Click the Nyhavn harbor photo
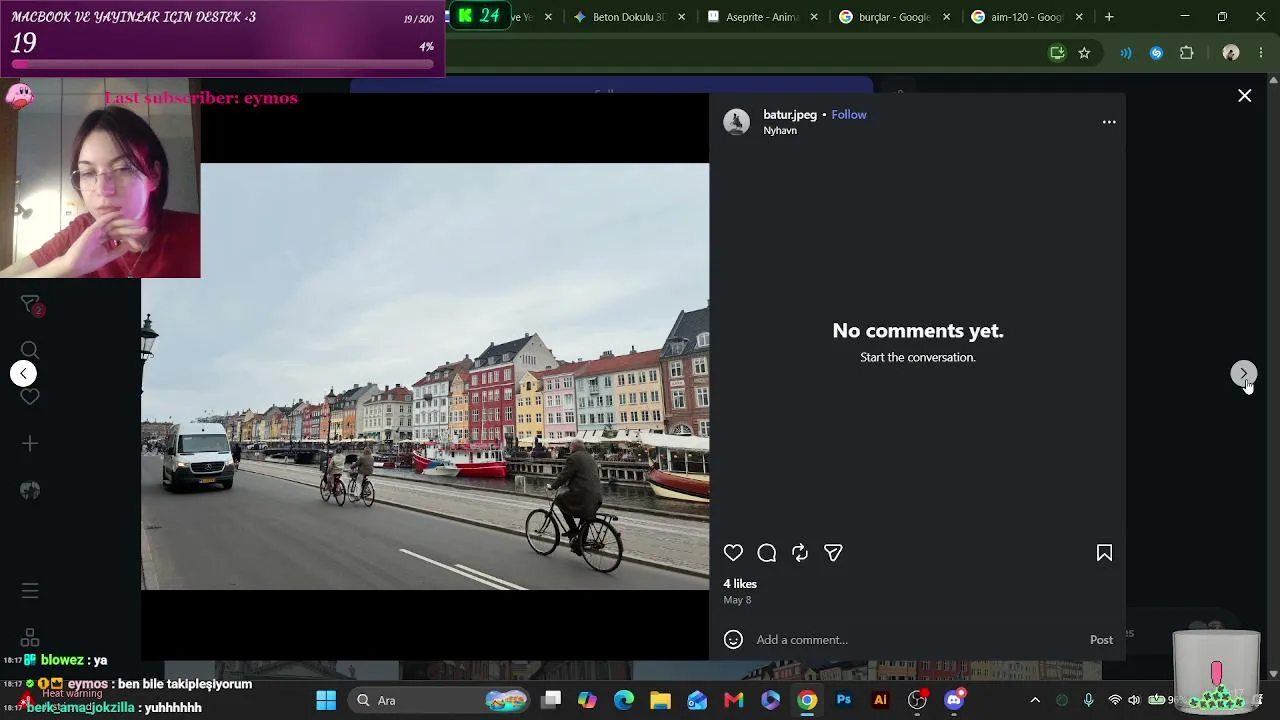The height and width of the screenshot is (720, 1280). pos(425,376)
